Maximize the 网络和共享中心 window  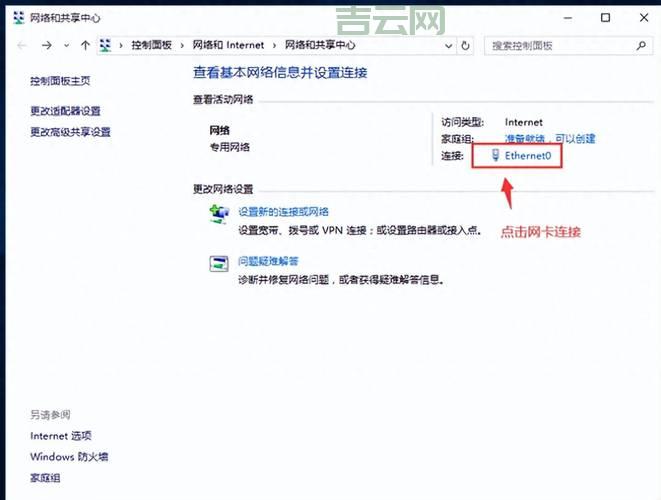click(605, 18)
